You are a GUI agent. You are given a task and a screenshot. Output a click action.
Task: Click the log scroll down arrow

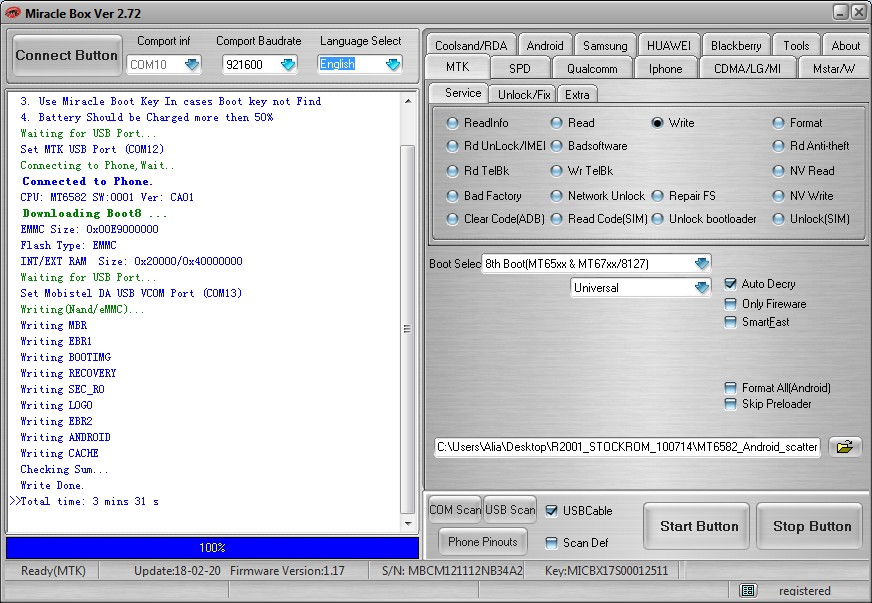(408, 523)
